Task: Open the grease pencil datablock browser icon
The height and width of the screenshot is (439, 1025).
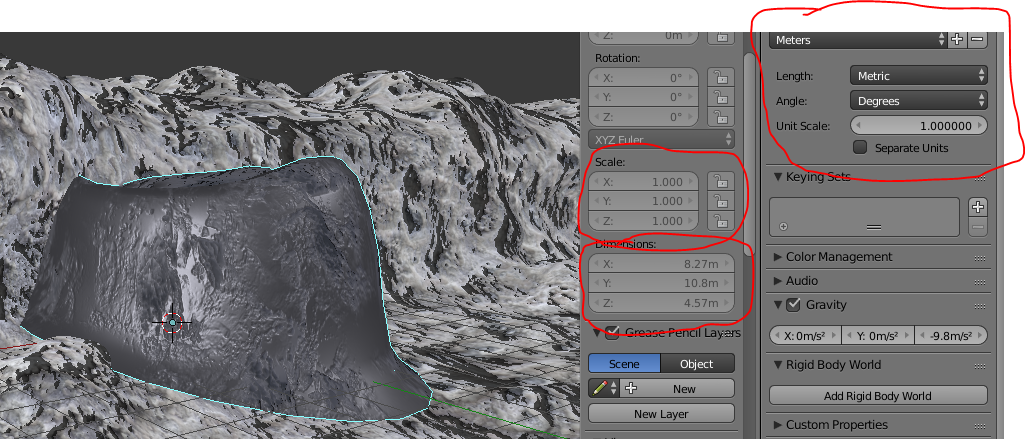Action: (x=603, y=389)
